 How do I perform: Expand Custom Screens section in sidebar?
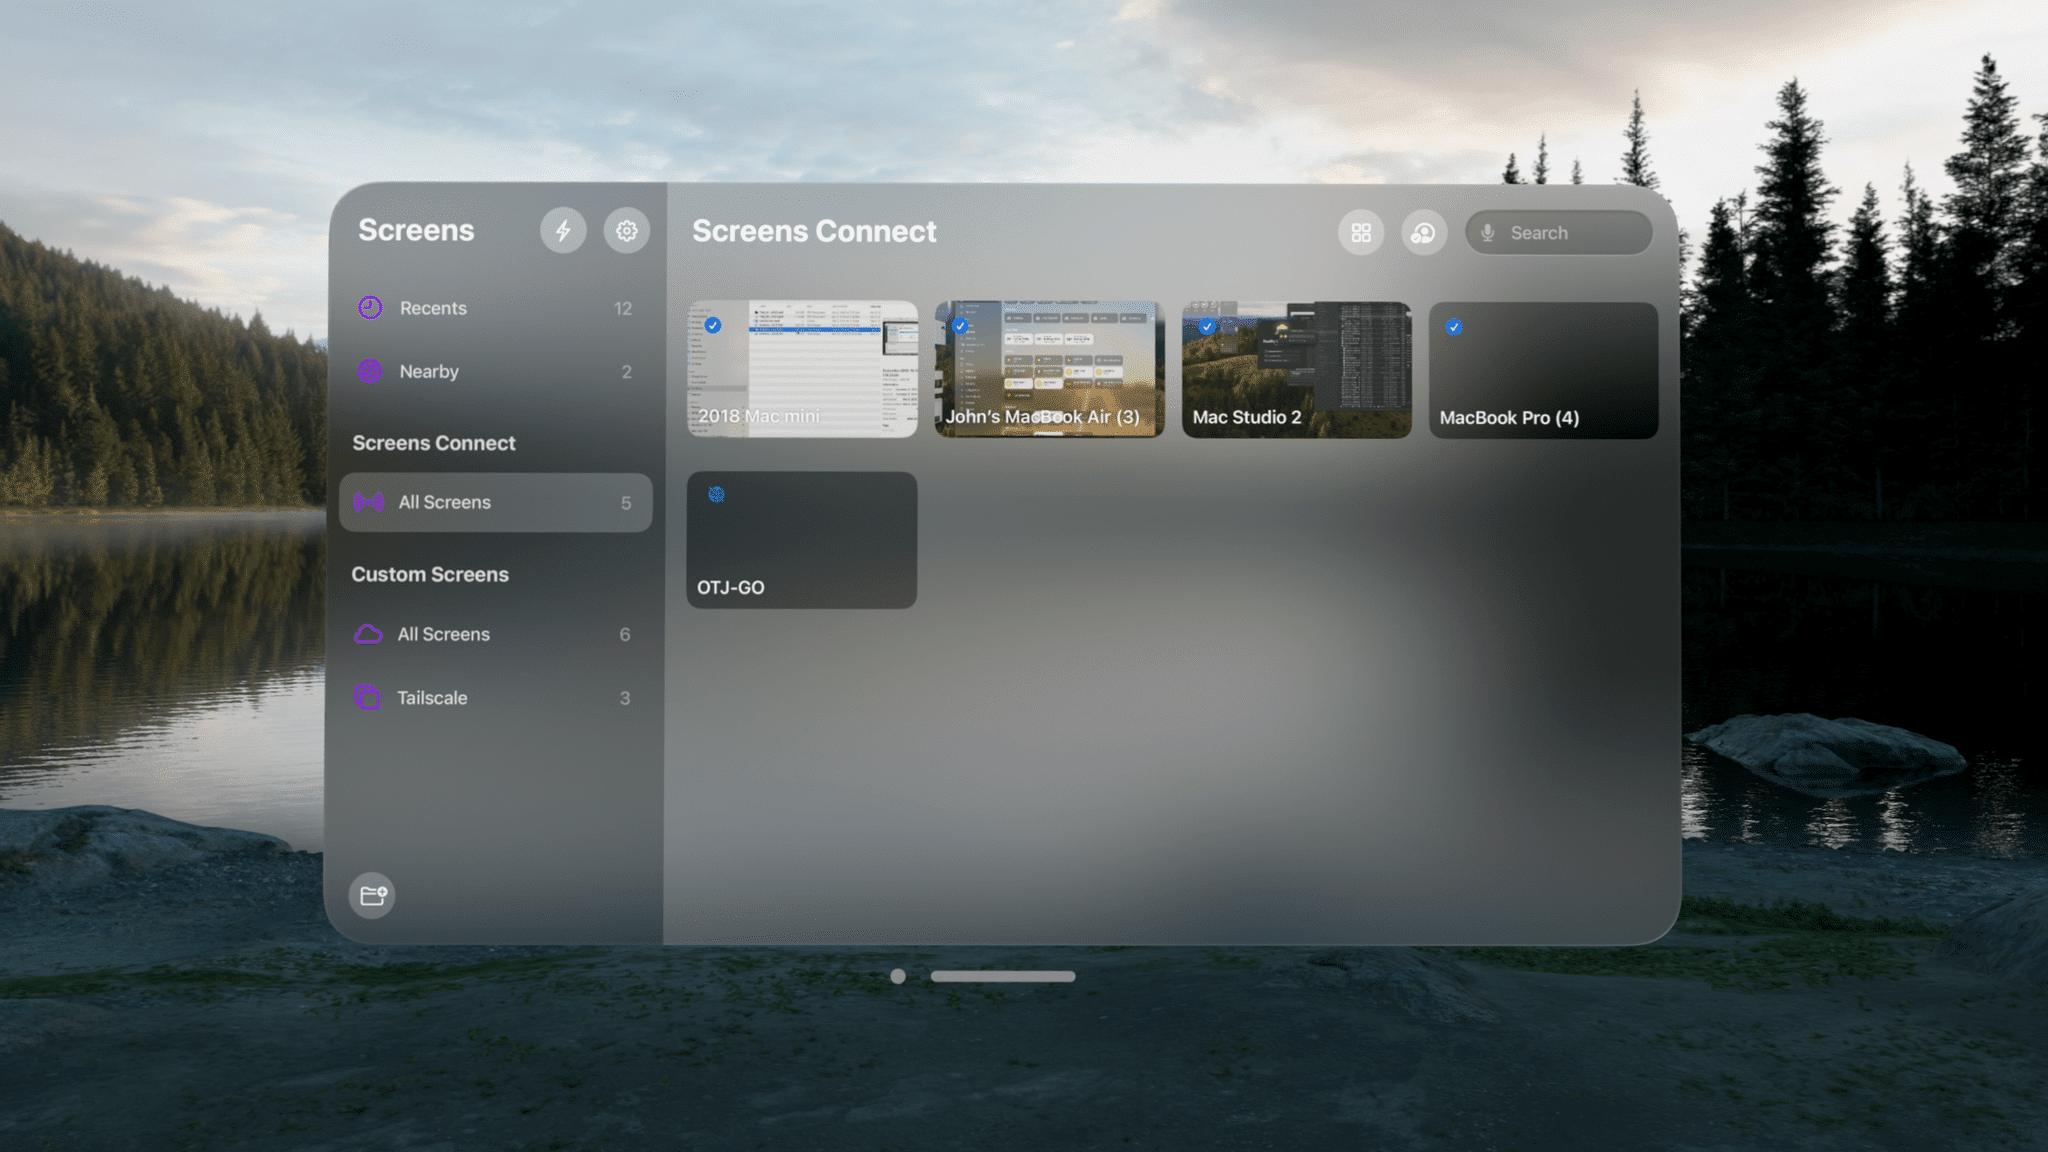pos(429,574)
